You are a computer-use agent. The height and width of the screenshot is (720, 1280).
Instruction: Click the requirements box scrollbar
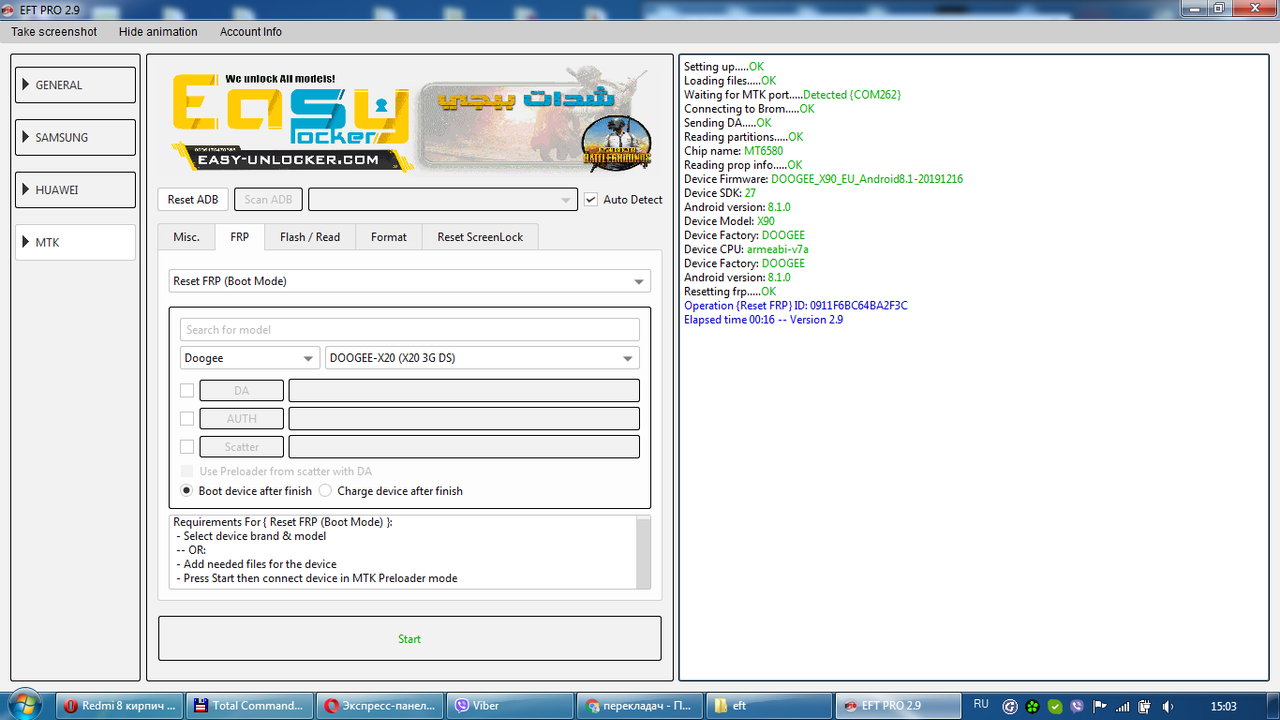tap(643, 553)
